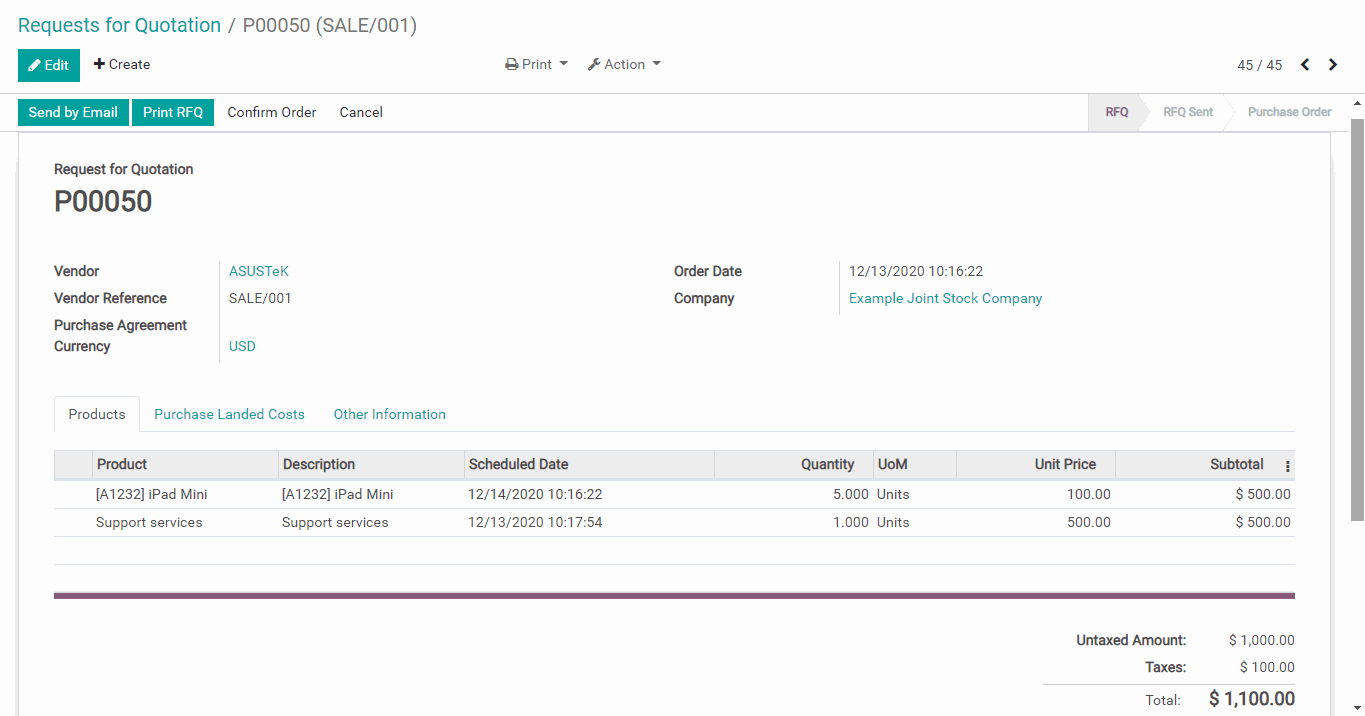Navigate to Requests for Quotation breadcrumb
The image size is (1365, 716).
click(119, 26)
